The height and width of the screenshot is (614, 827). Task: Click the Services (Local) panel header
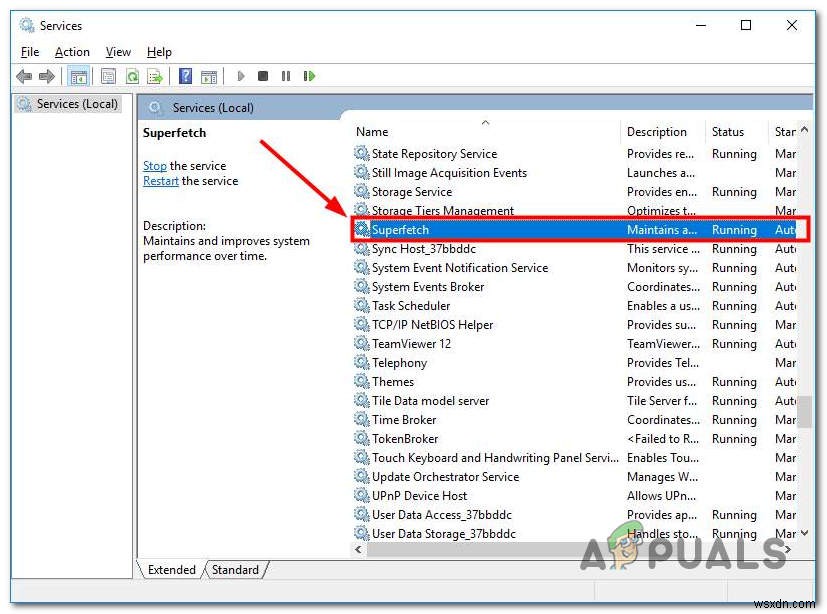coord(213,108)
